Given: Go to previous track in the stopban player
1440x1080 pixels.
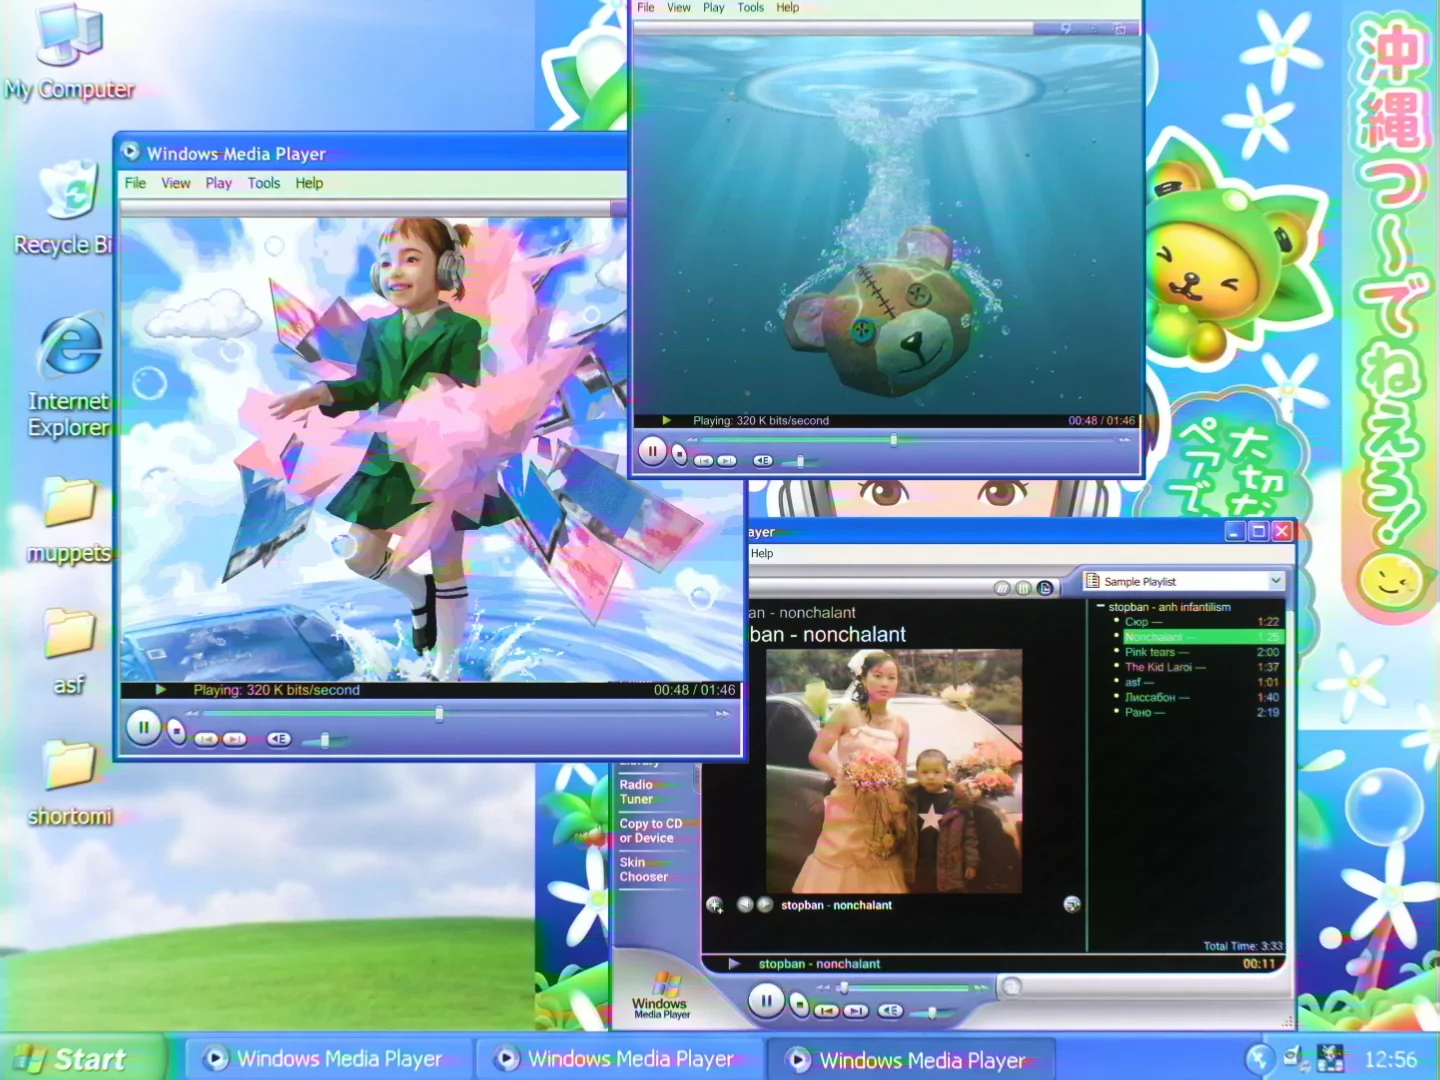Looking at the screenshot, I should [x=827, y=1011].
